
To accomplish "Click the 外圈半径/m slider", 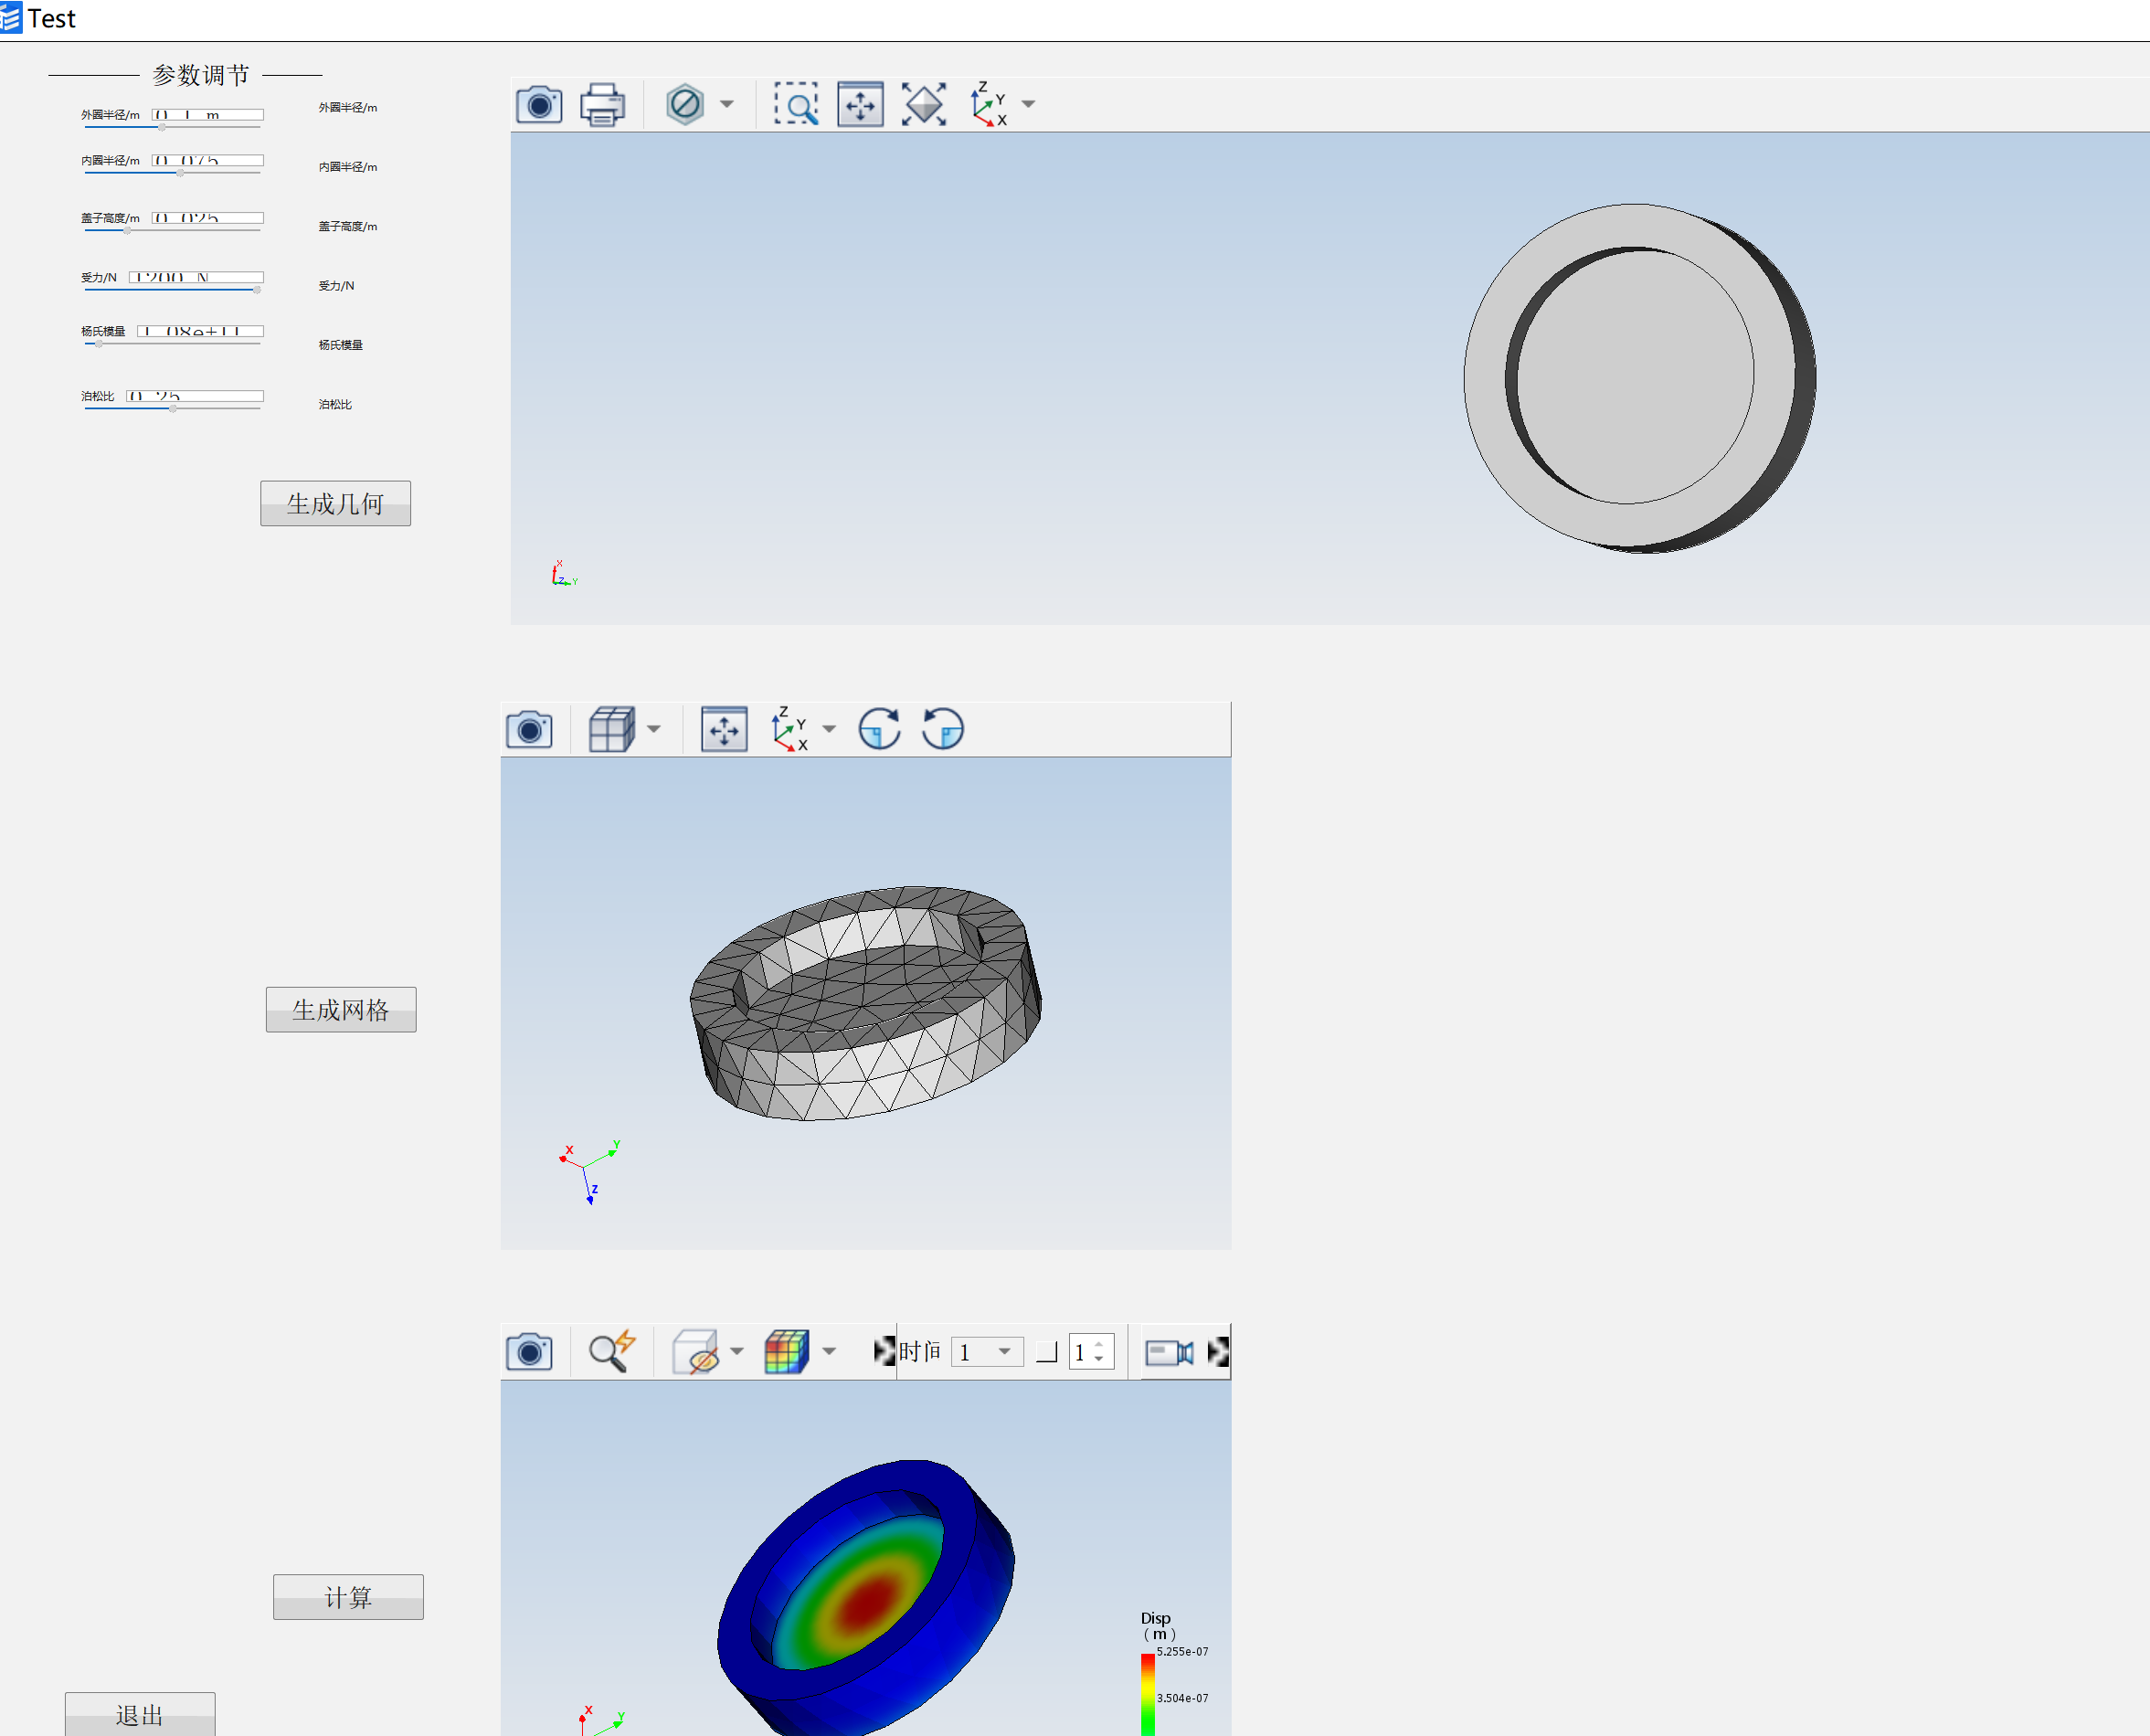I will [x=173, y=127].
